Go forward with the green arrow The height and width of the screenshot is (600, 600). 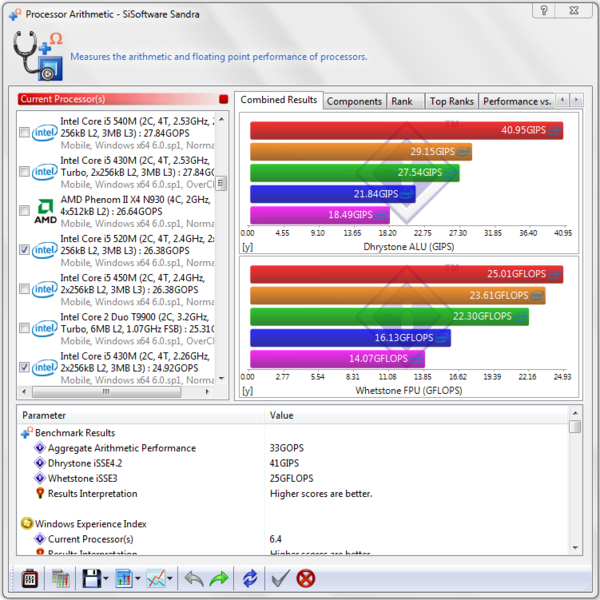point(218,579)
